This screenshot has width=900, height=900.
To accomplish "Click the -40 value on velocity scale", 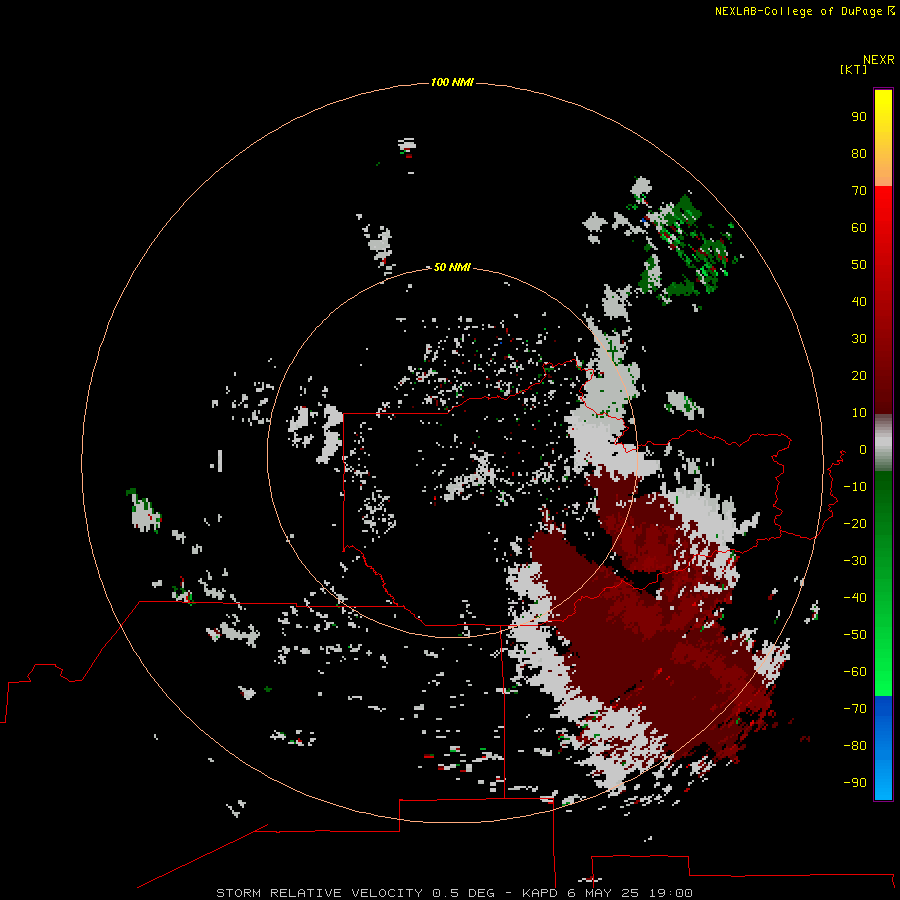I will (x=855, y=598).
